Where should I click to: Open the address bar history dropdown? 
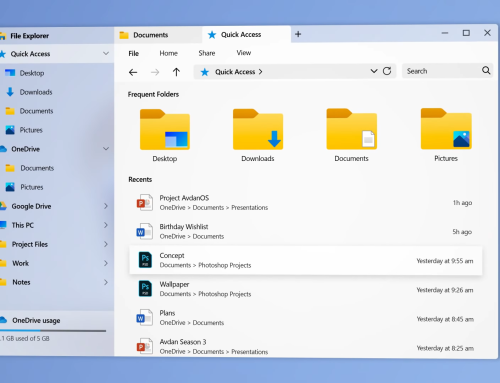pos(374,71)
